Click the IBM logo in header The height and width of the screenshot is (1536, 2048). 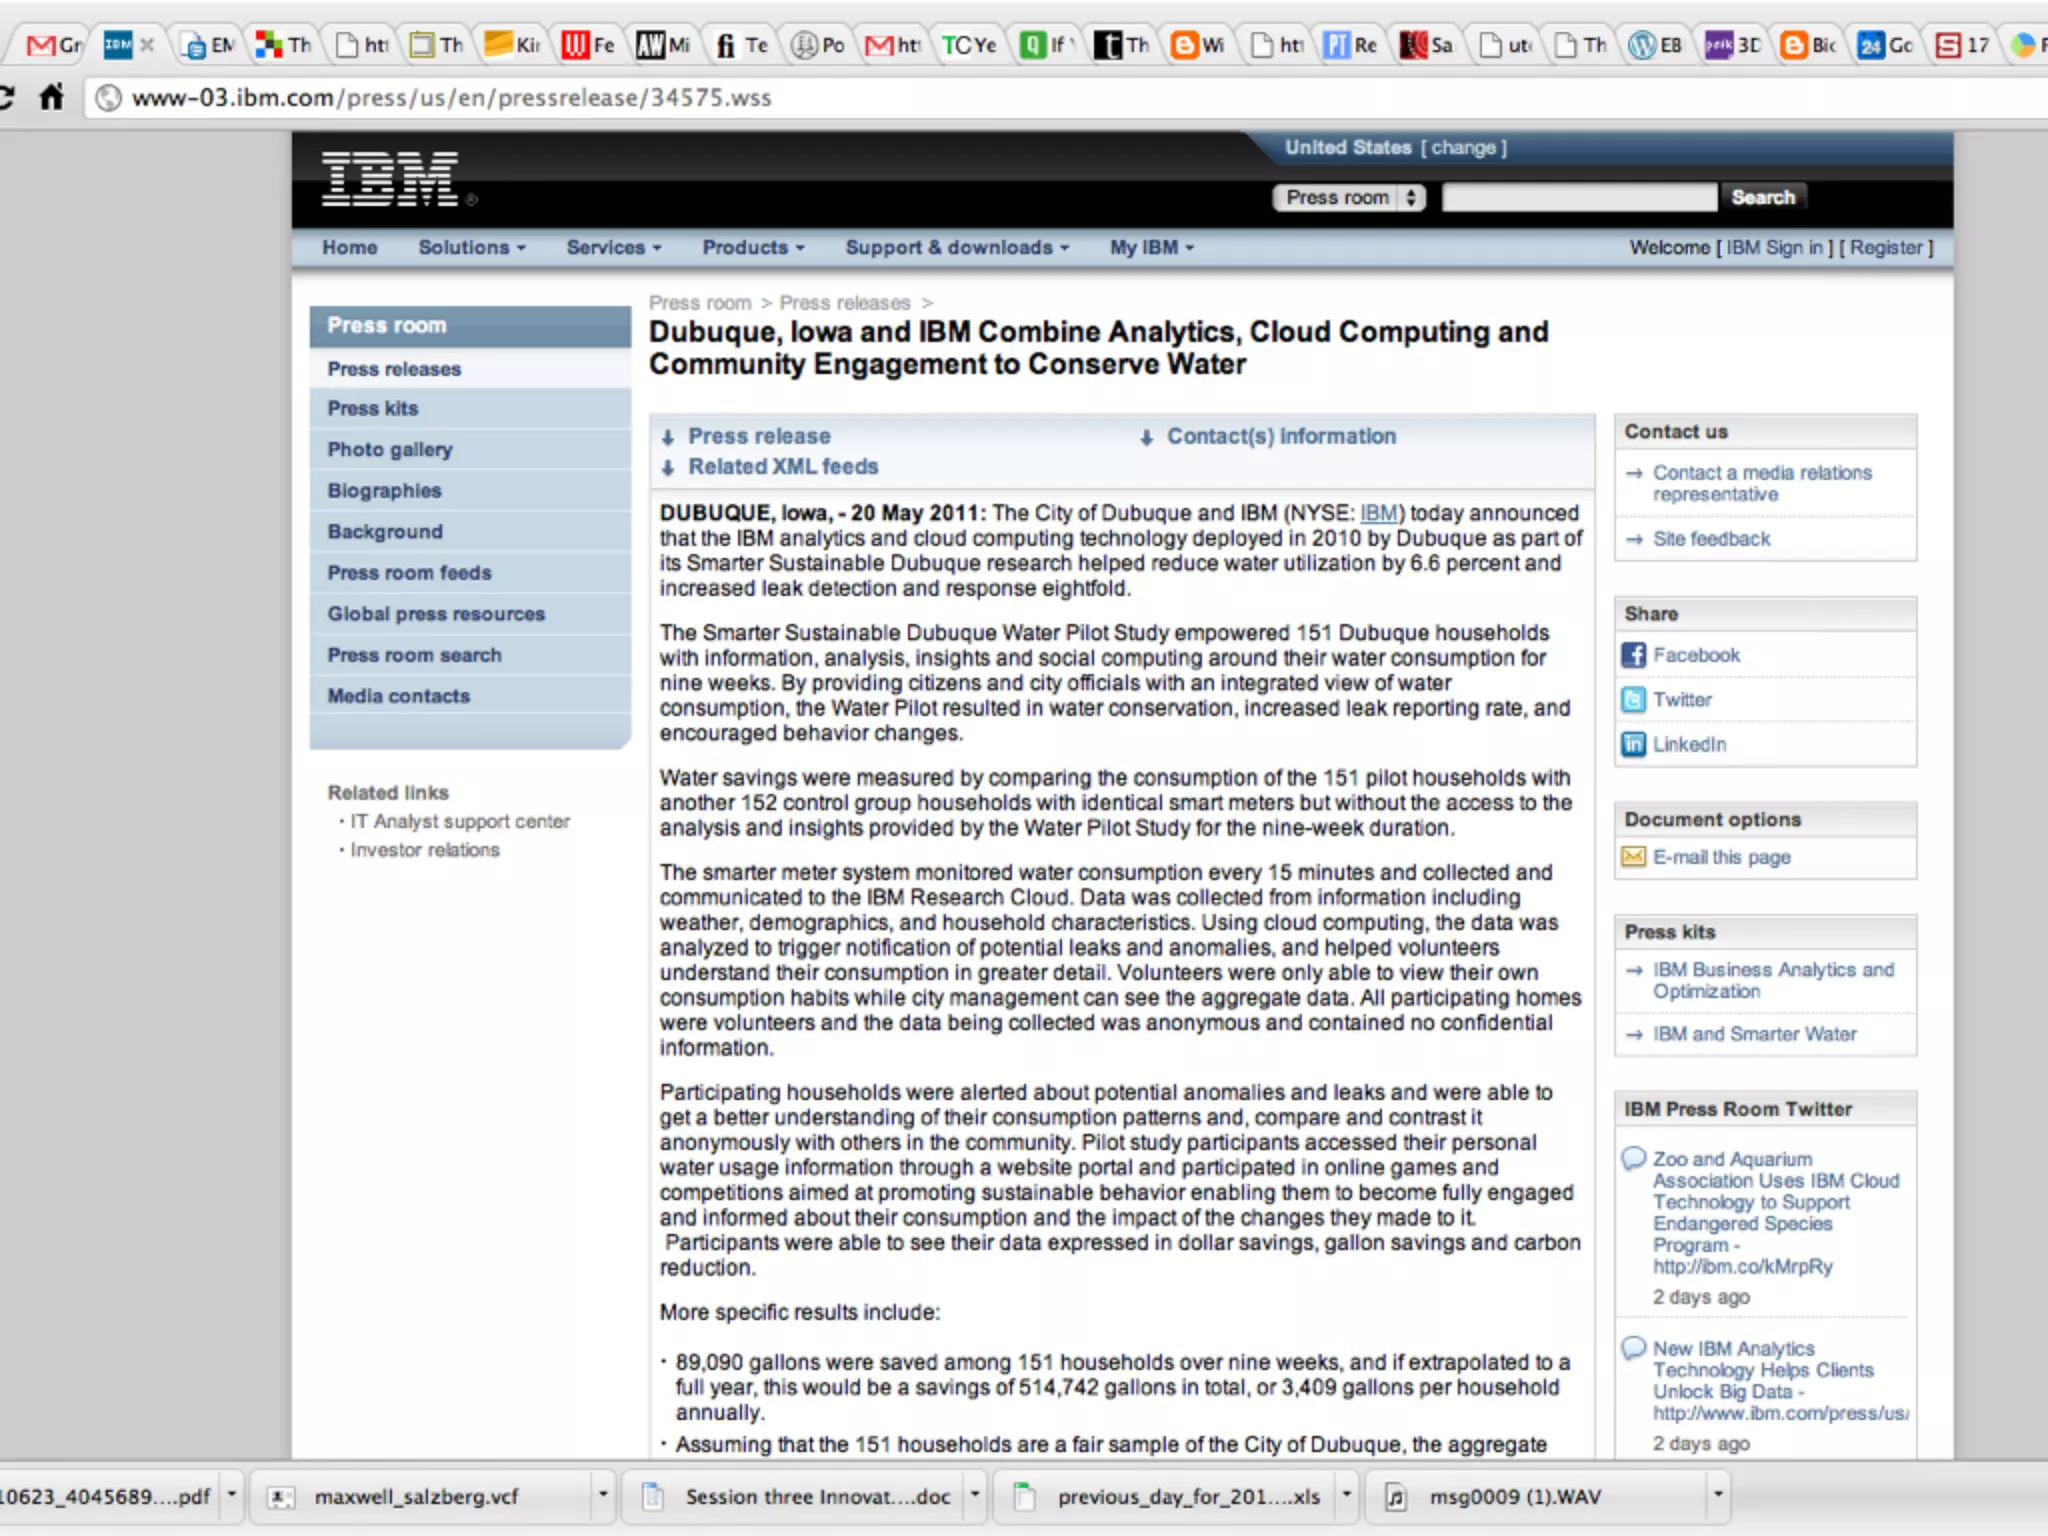[390, 180]
